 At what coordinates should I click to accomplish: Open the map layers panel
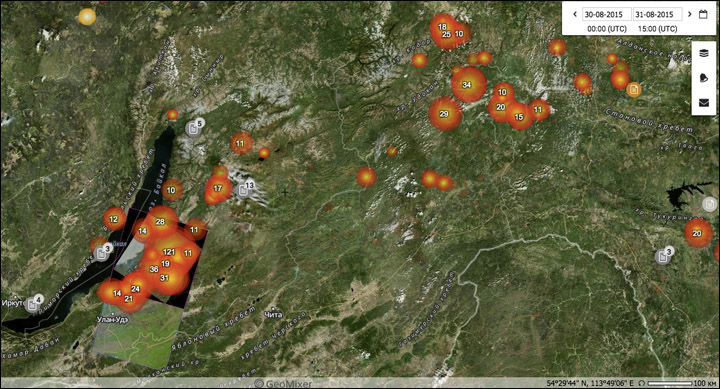pyautogui.click(x=704, y=53)
